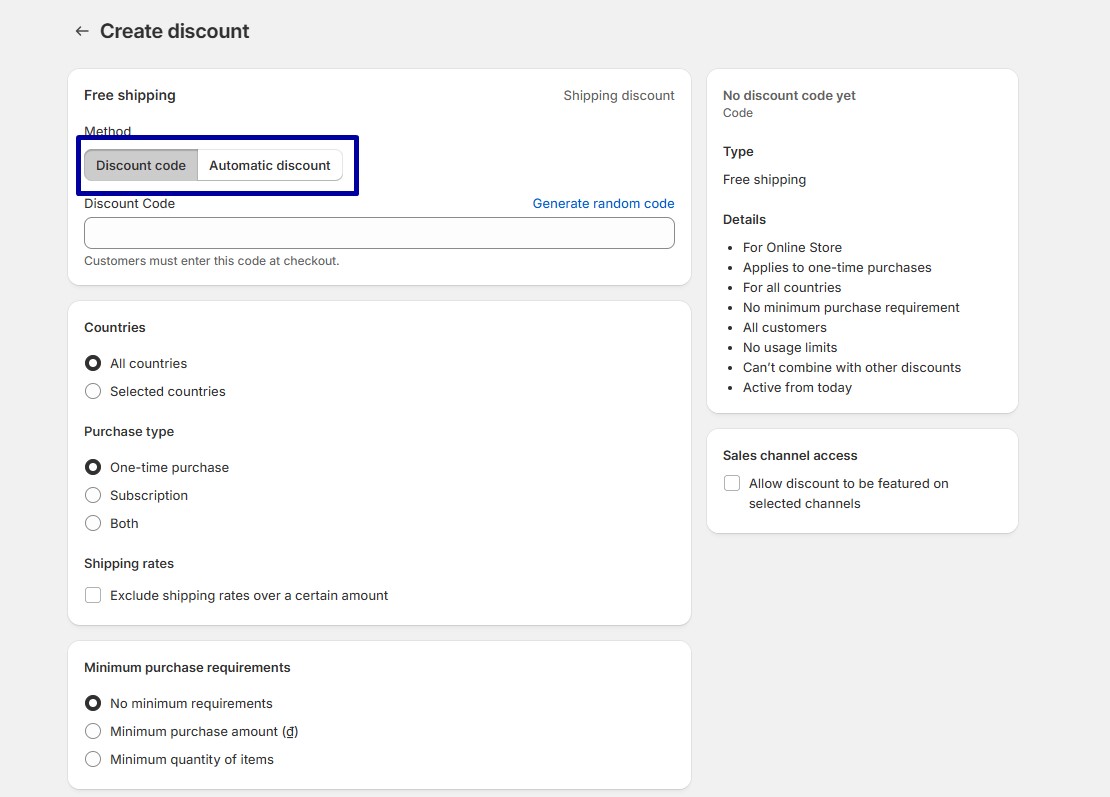Screen dimensions: 1110x797
Task: Tick Exclude shipping rates over a certain amount
Action: tap(93, 595)
